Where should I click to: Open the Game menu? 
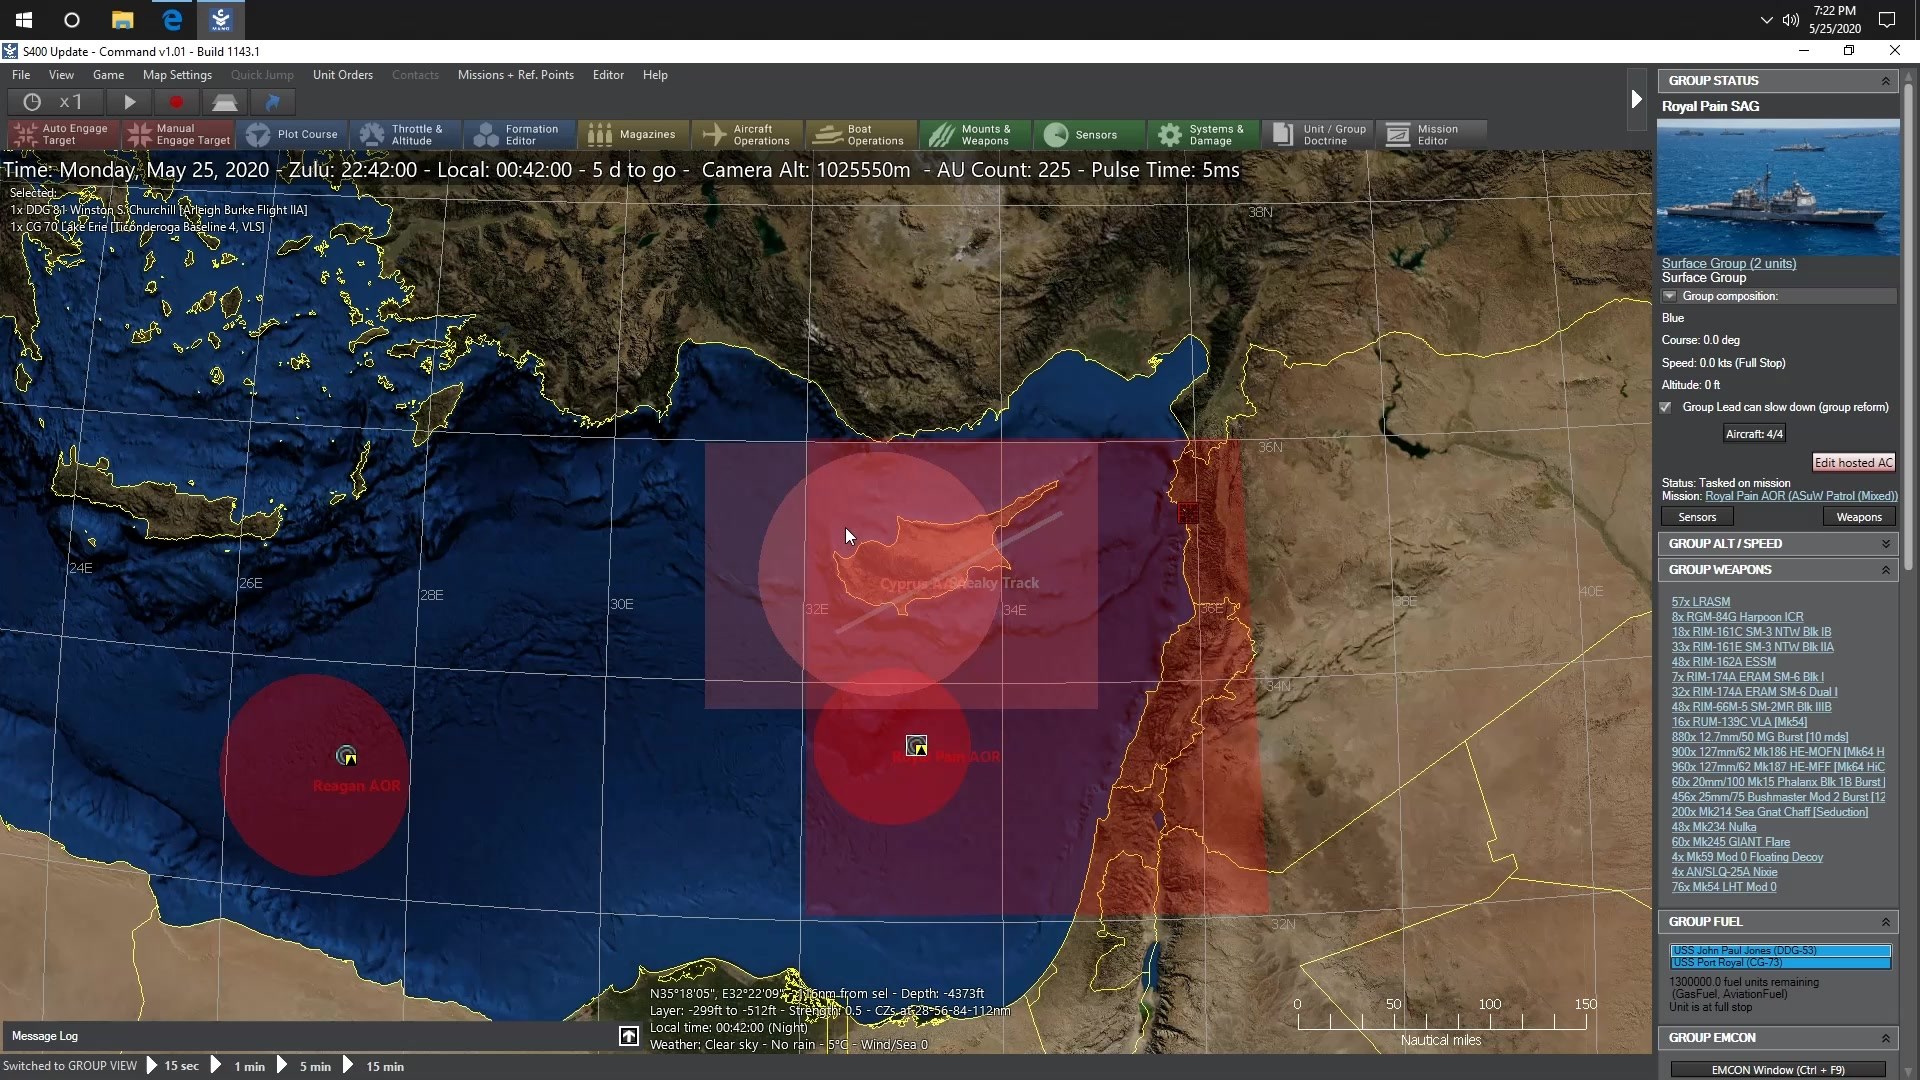108,75
